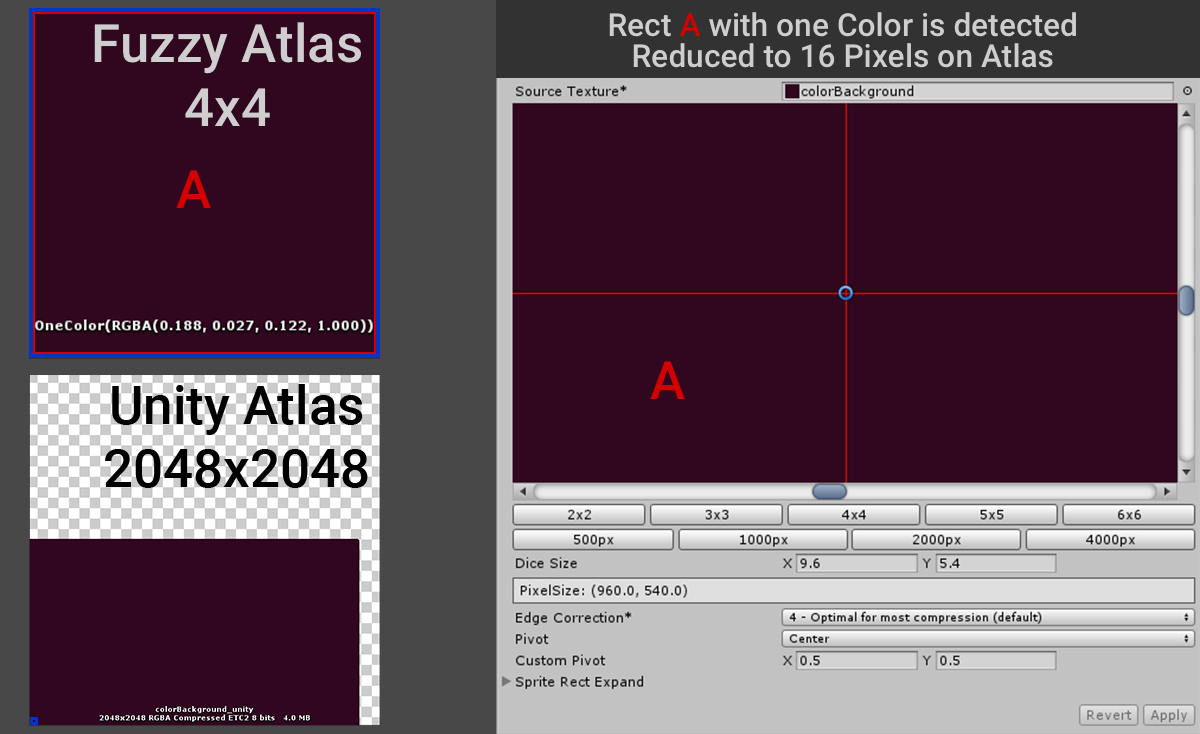Click the Dice Size Y input field

(x=996, y=564)
